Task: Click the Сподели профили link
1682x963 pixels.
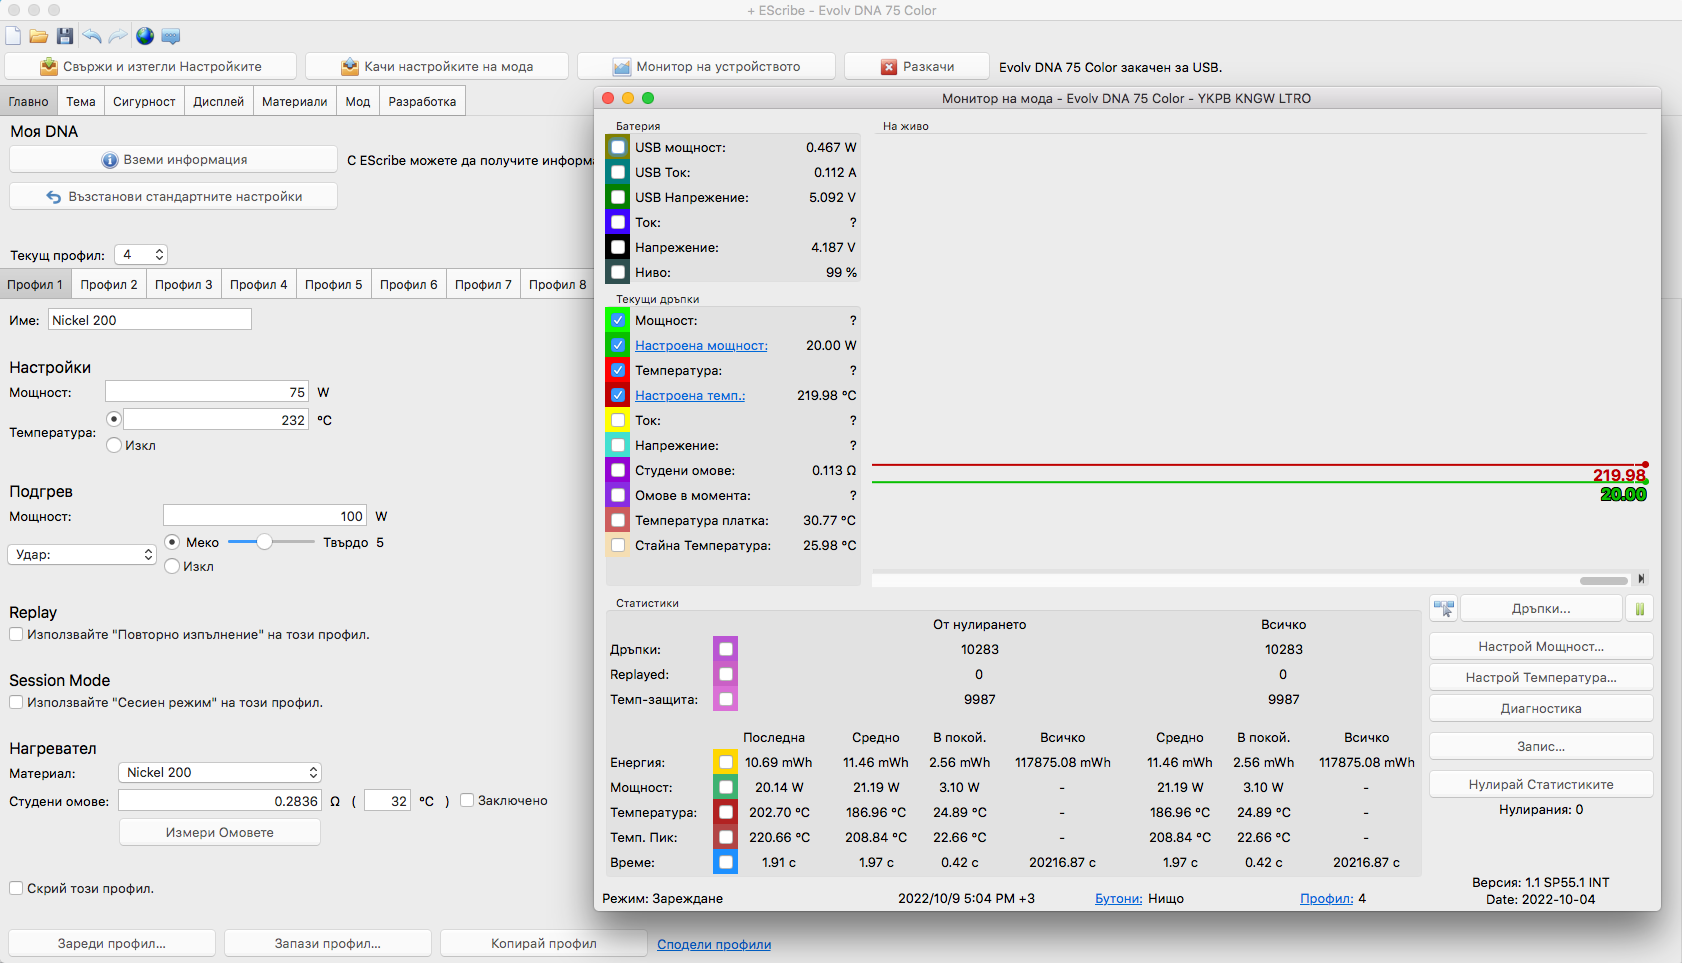Action: tap(714, 944)
